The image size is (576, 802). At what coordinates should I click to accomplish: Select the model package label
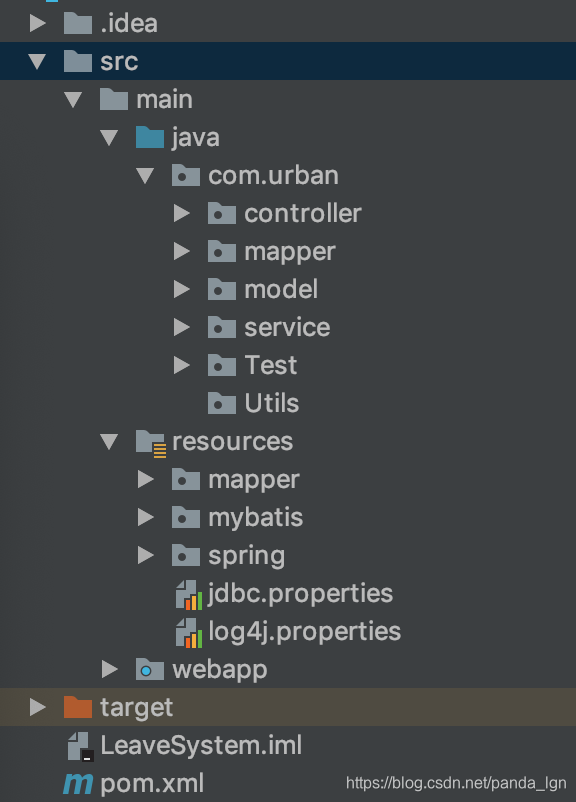point(281,289)
